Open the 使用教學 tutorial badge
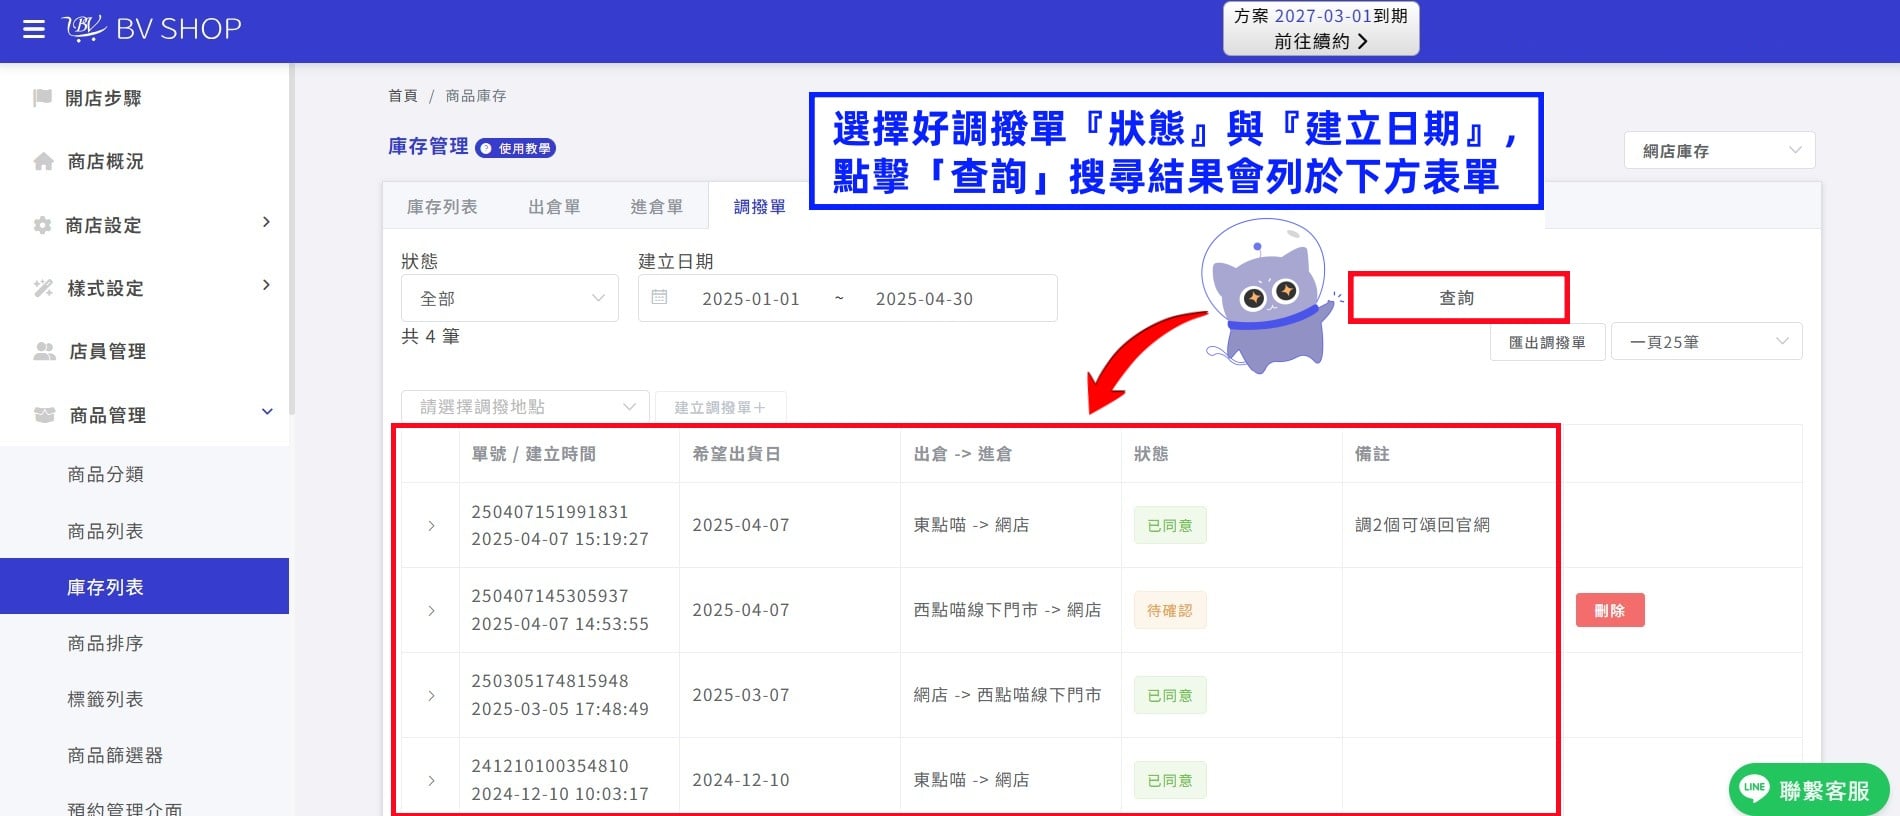The height and width of the screenshot is (816, 1900). (516, 148)
